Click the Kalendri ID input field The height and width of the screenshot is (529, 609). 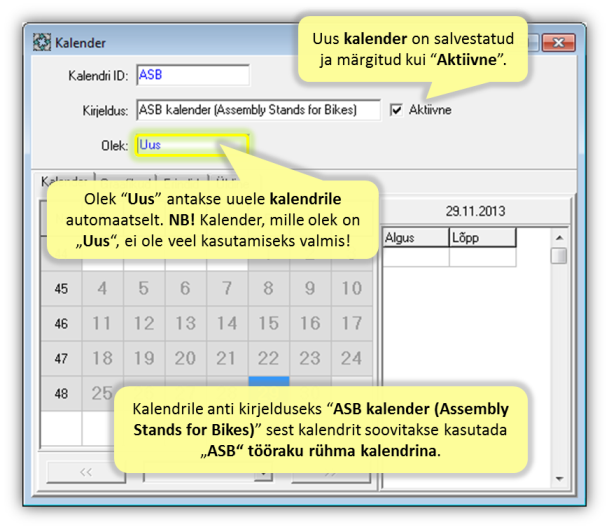coord(192,75)
